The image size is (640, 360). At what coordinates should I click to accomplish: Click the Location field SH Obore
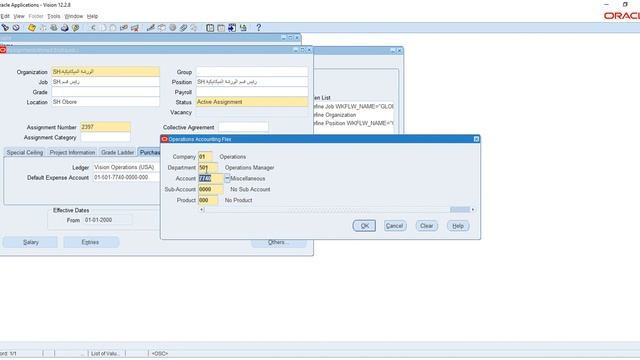pos(105,102)
